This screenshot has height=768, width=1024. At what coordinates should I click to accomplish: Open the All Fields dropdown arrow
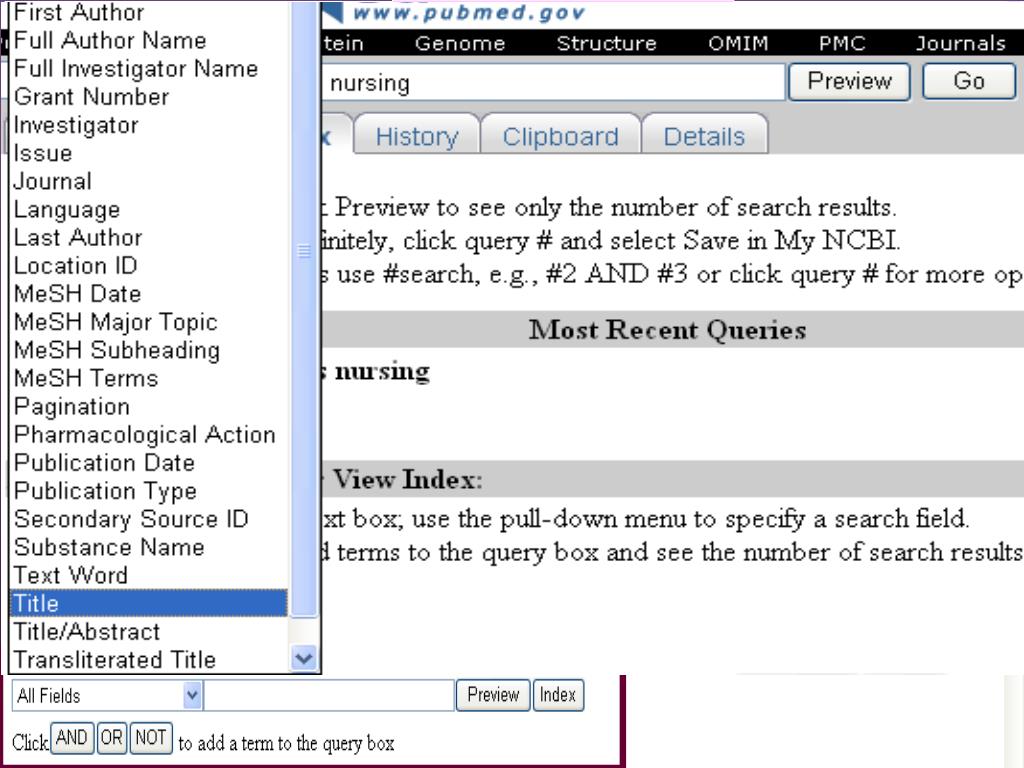[x=192, y=695]
